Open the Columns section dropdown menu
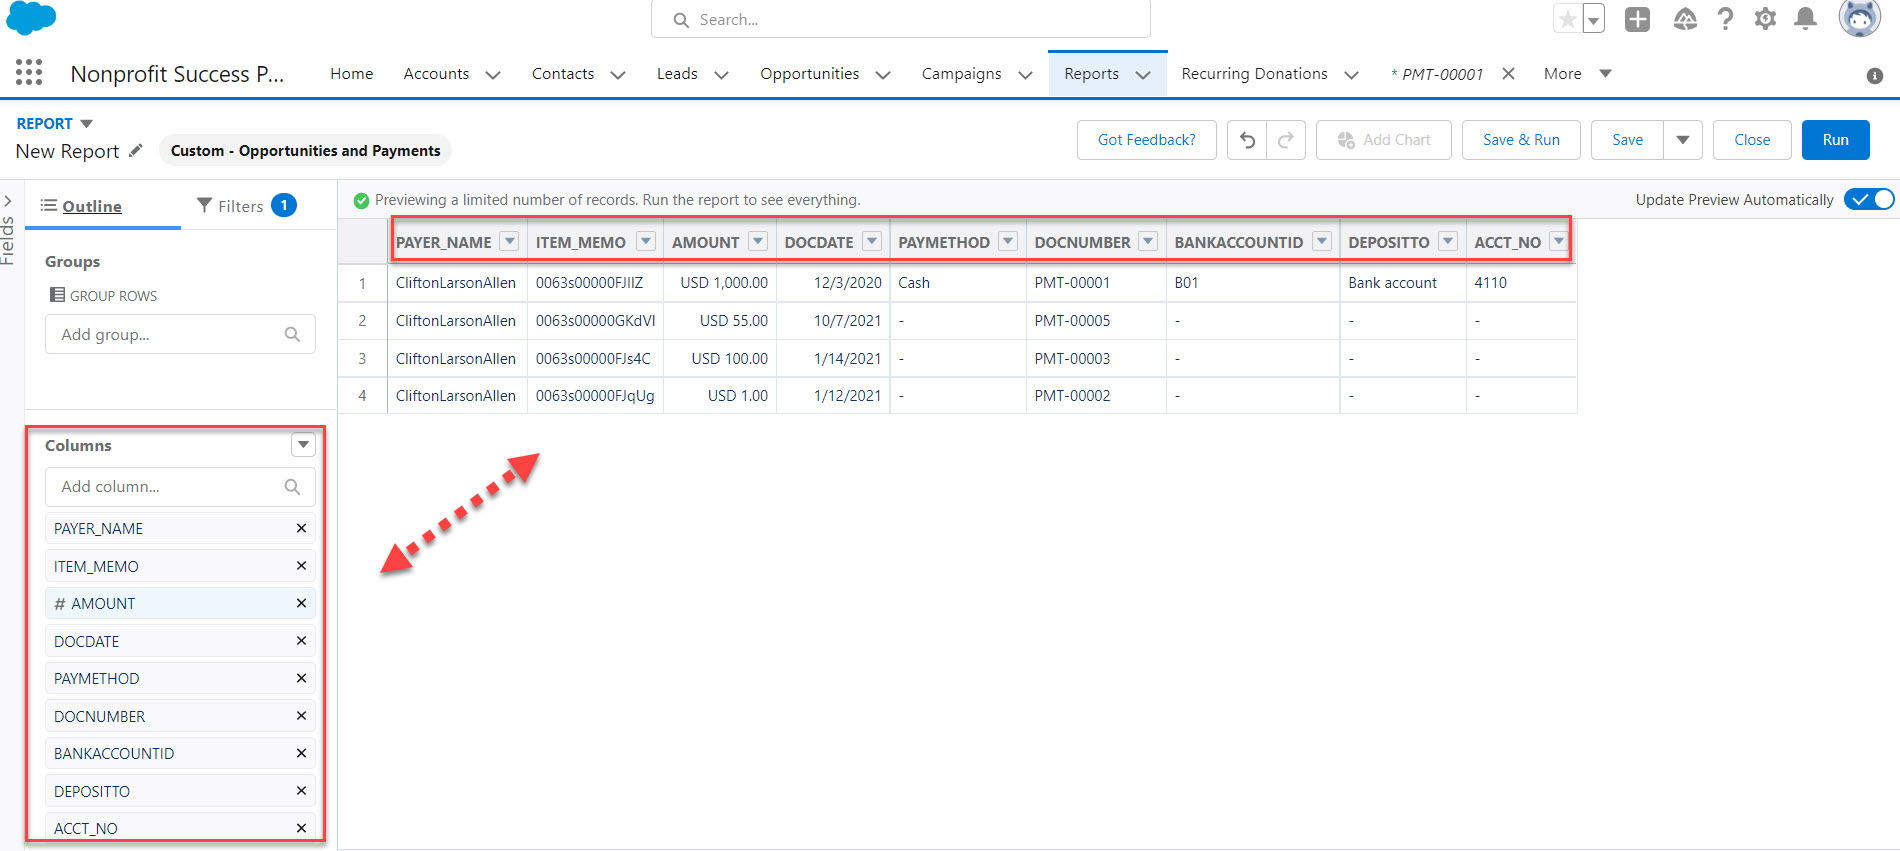Viewport: 1900px width, 851px height. click(x=303, y=445)
